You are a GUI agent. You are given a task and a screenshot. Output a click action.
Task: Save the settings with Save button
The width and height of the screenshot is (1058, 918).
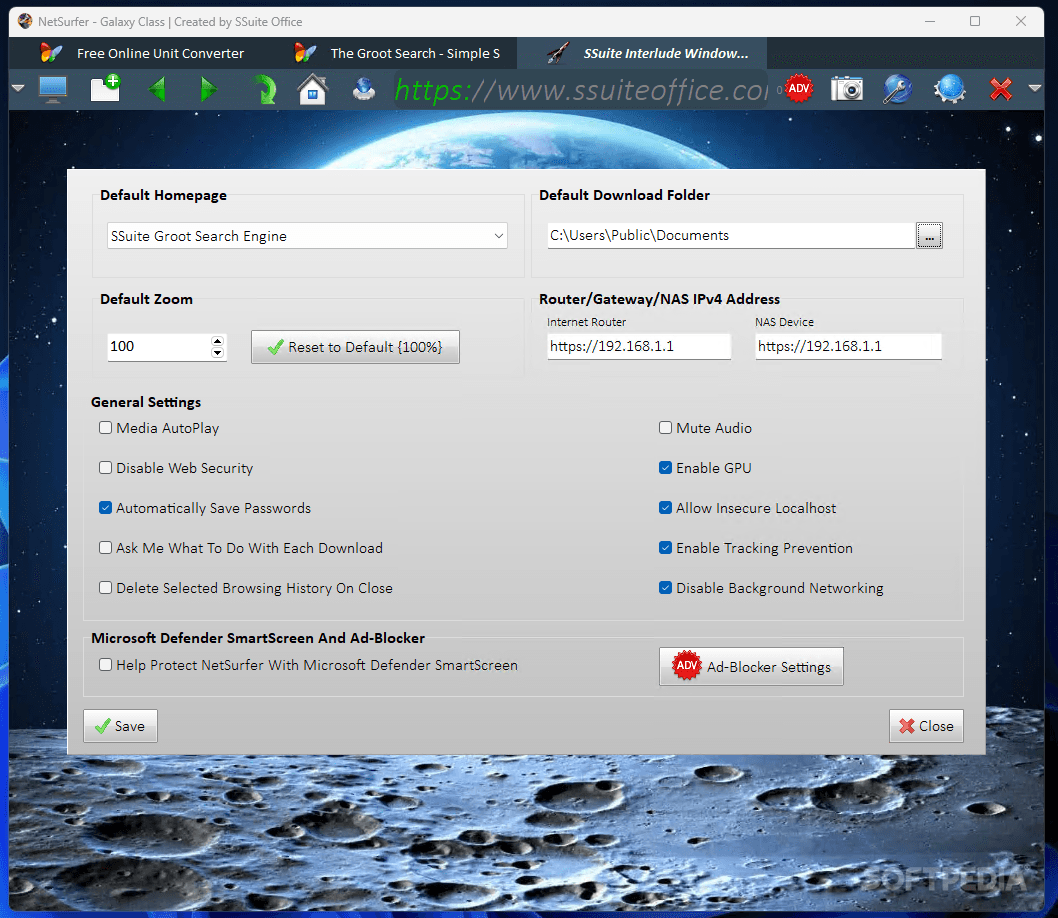pyautogui.click(x=120, y=726)
